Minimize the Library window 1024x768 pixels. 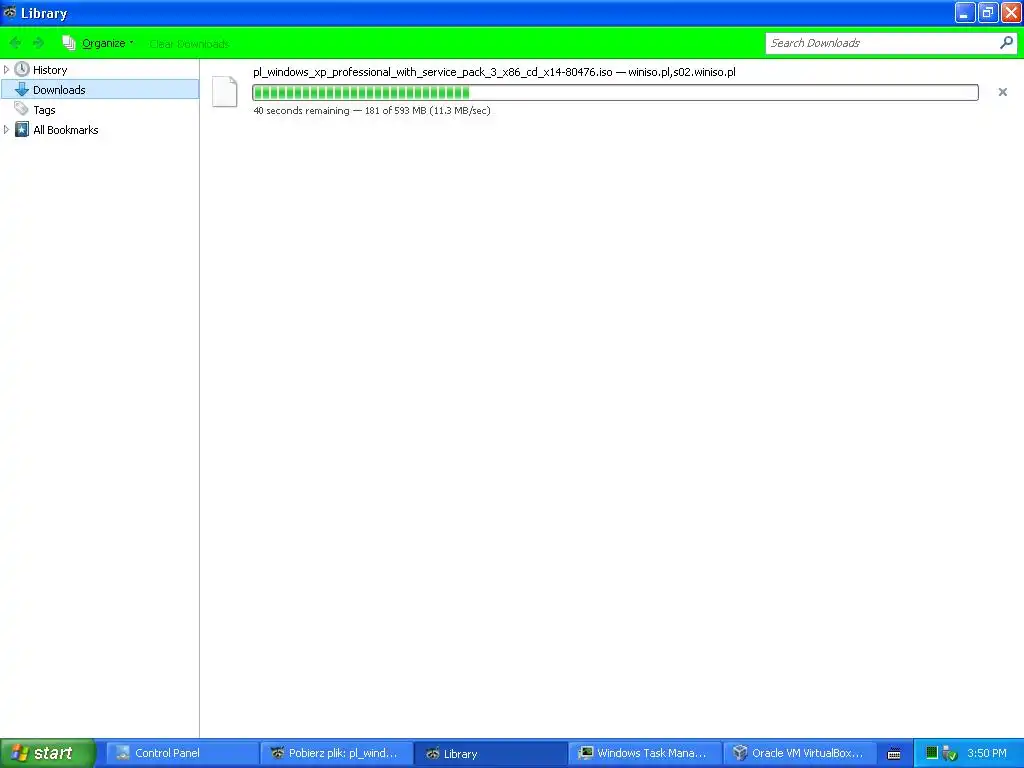pos(965,12)
